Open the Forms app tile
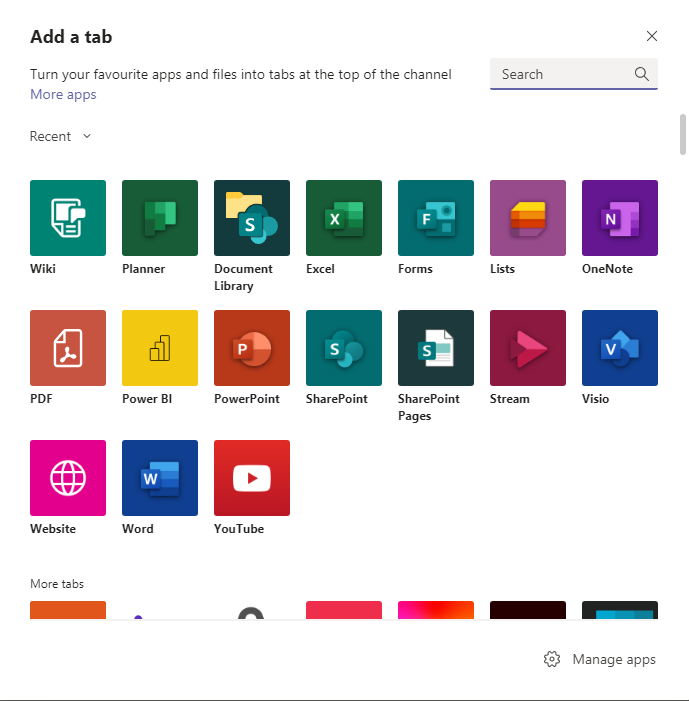This screenshot has height=701, width=689. point(436,218)
